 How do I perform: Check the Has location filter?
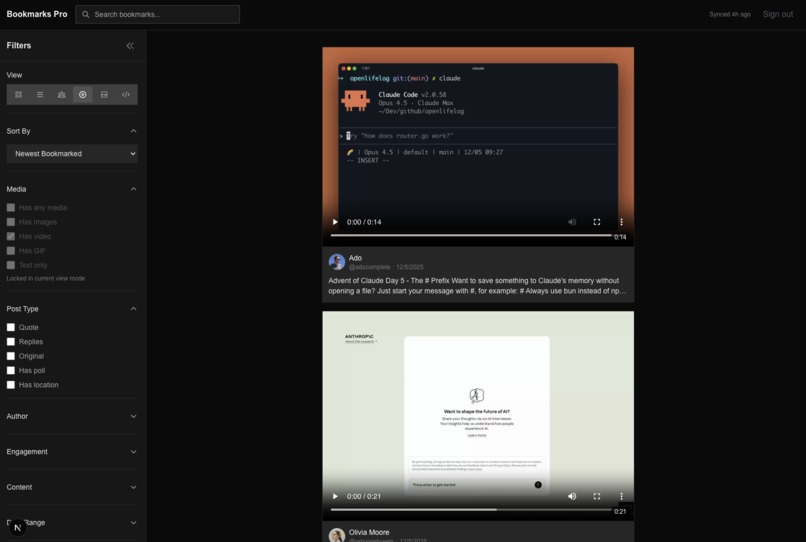11,385
